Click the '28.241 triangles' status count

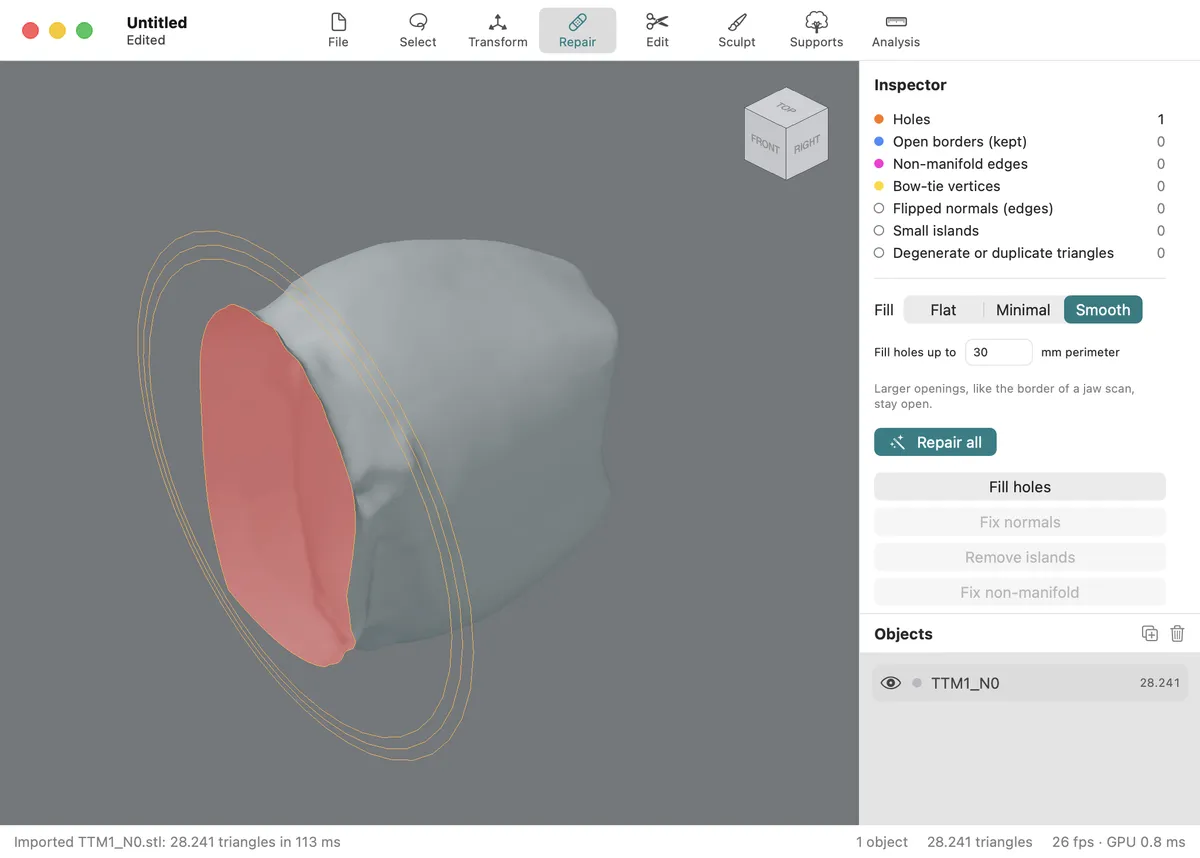[x=980, y=842]
